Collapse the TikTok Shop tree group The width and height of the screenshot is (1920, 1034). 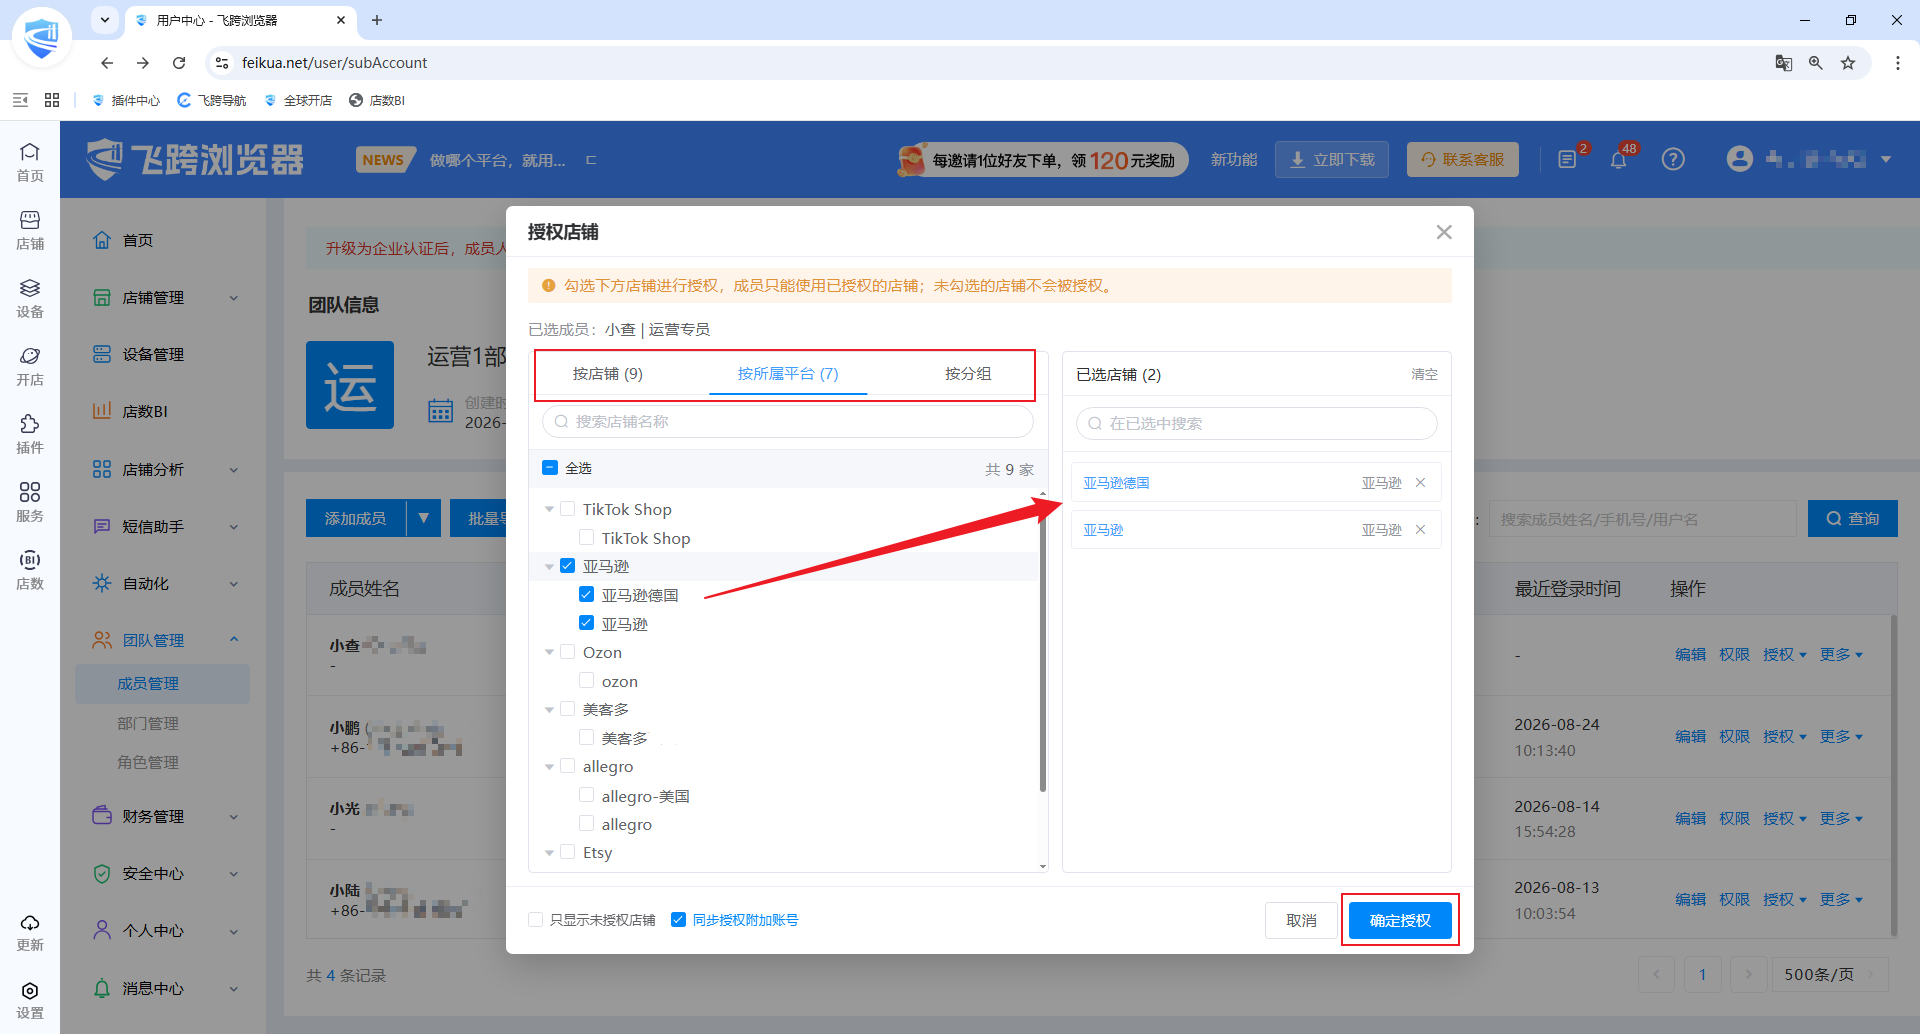coord(549,509)
